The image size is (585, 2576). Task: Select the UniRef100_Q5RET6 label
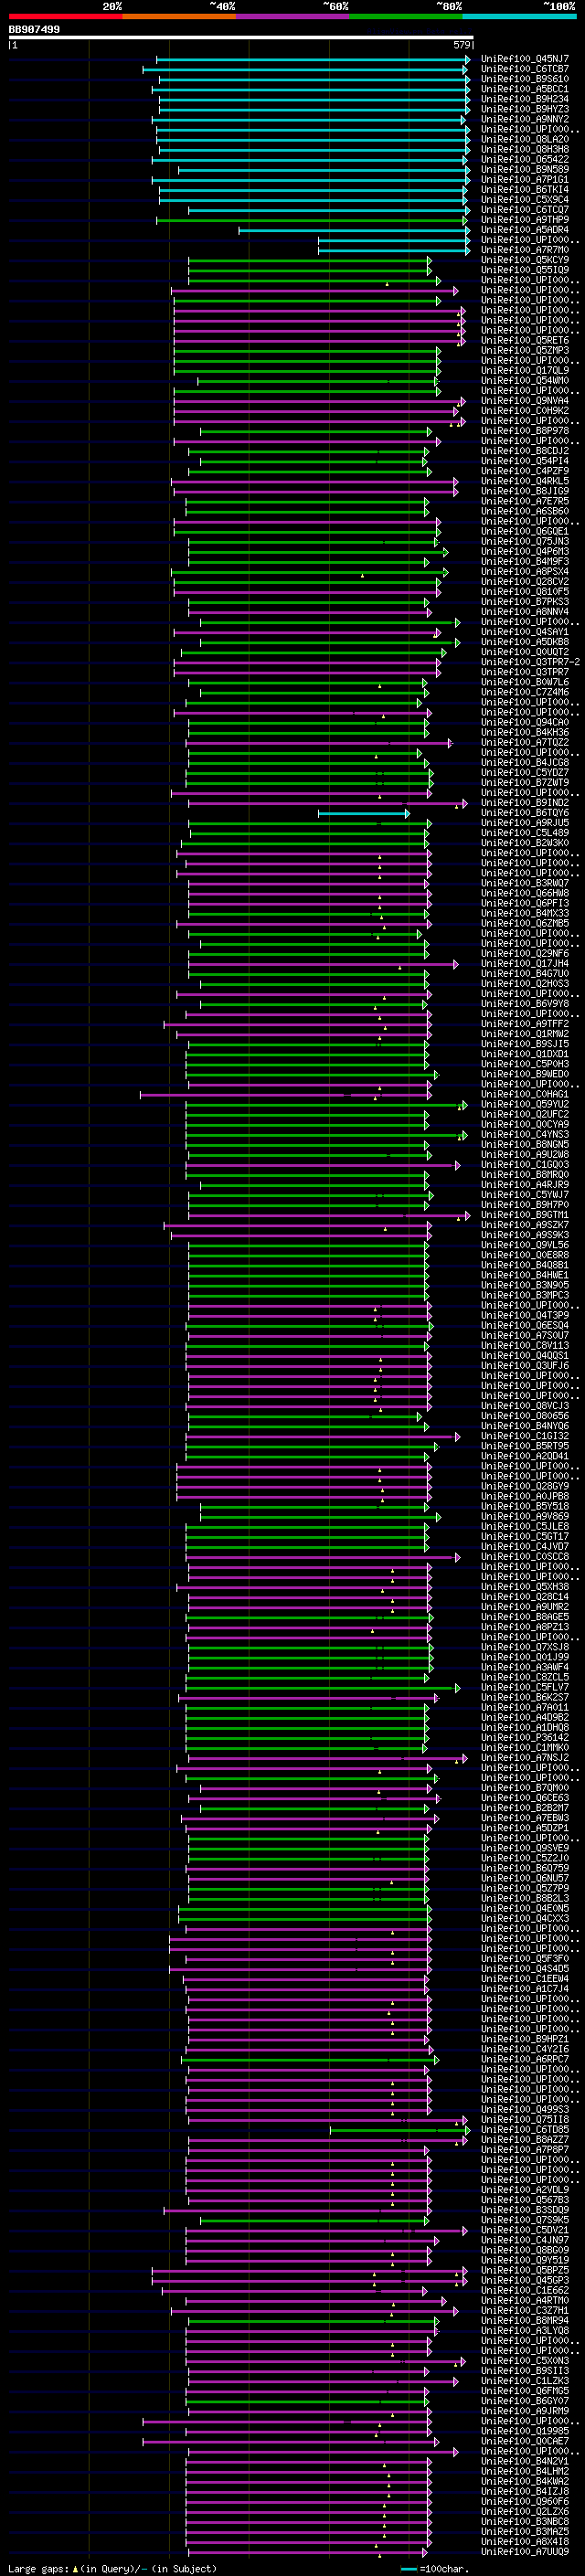525,340
